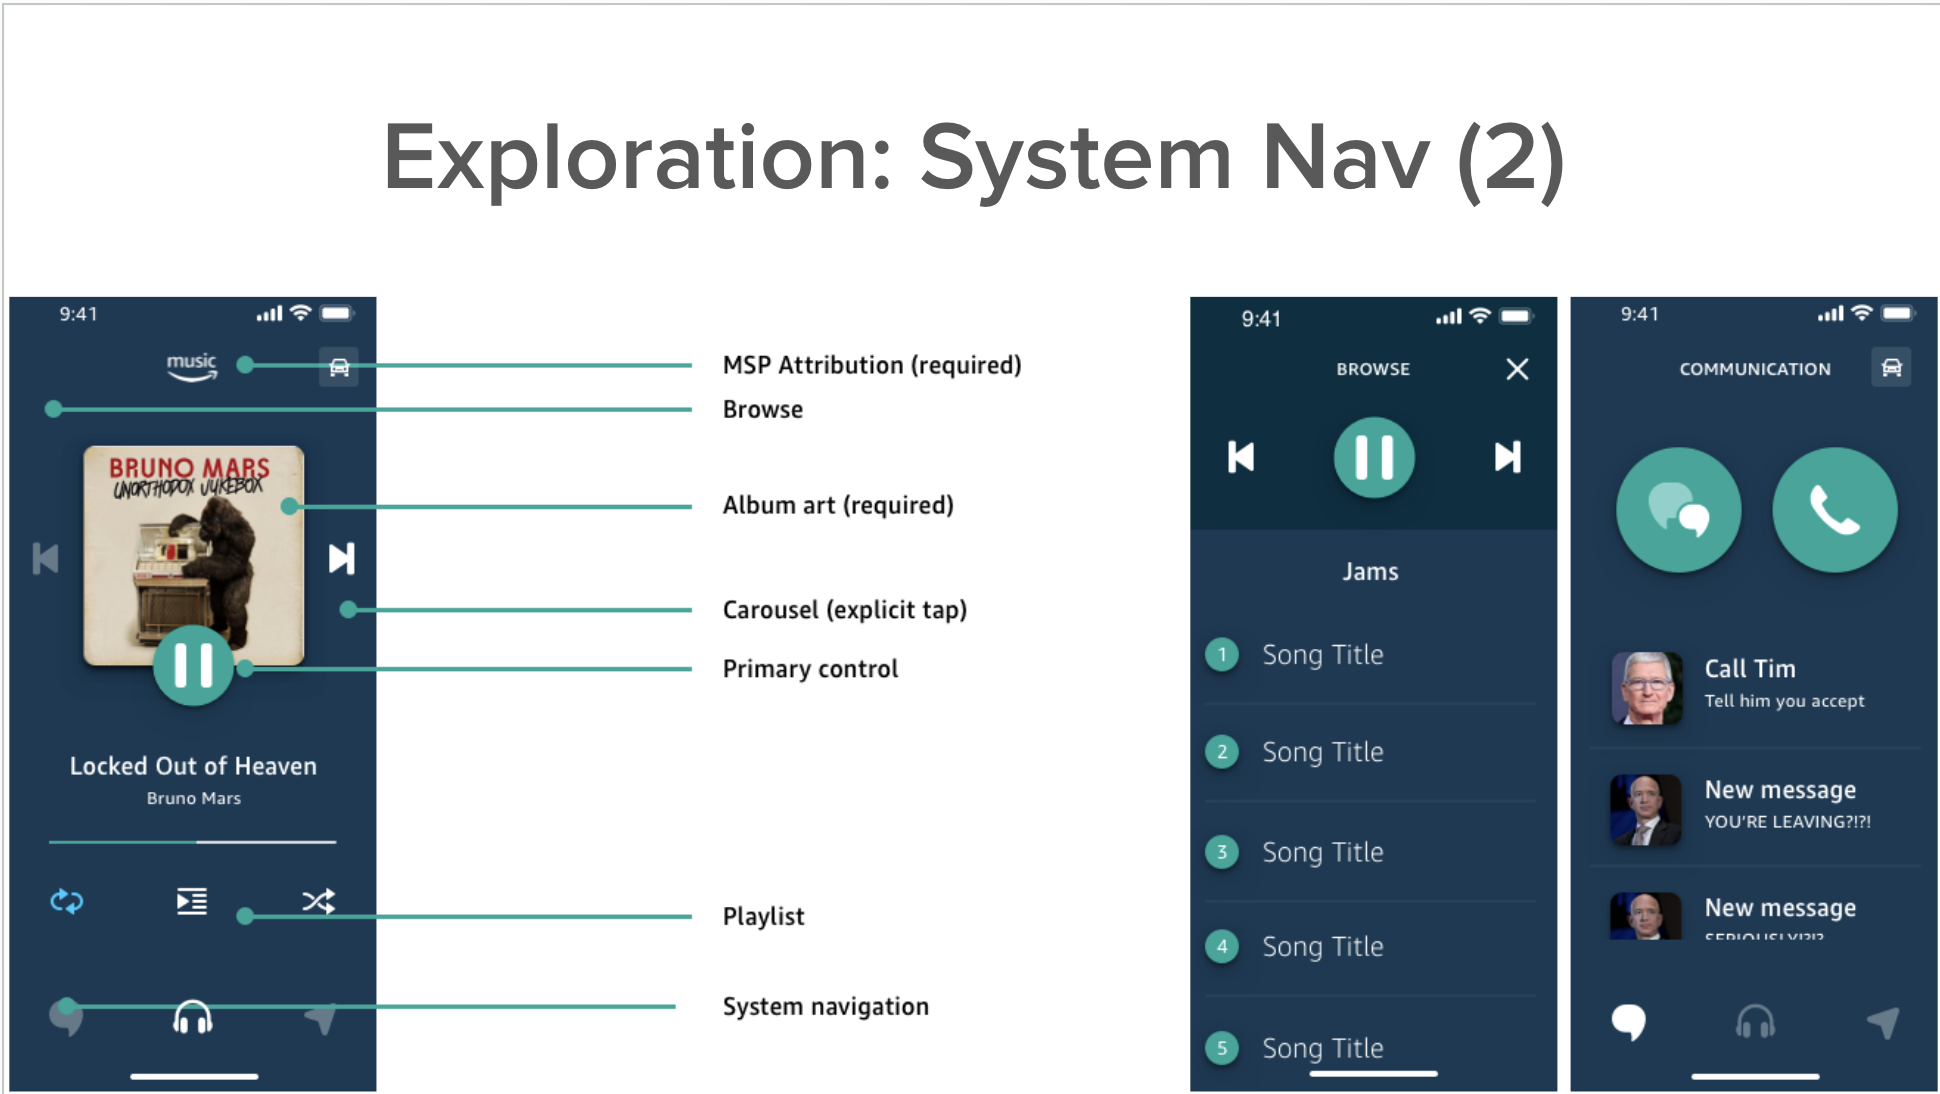Select the chat bubble tab on the Communication screen
Image resolution: width=1940 pixels, height=1094 pixels.
point(1629,1022)
